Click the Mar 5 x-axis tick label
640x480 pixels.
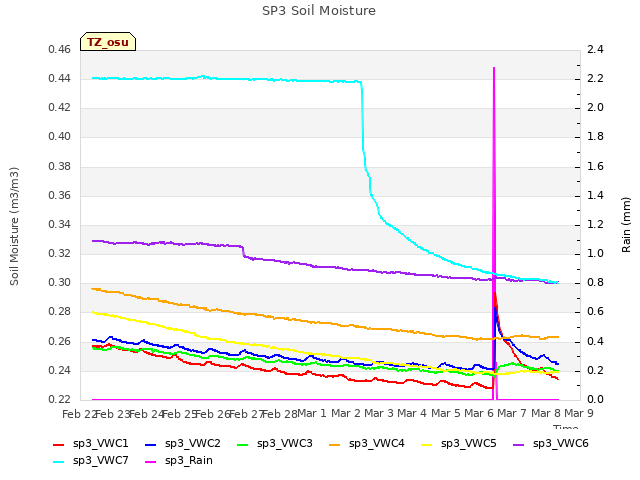[x=445, y=413]
